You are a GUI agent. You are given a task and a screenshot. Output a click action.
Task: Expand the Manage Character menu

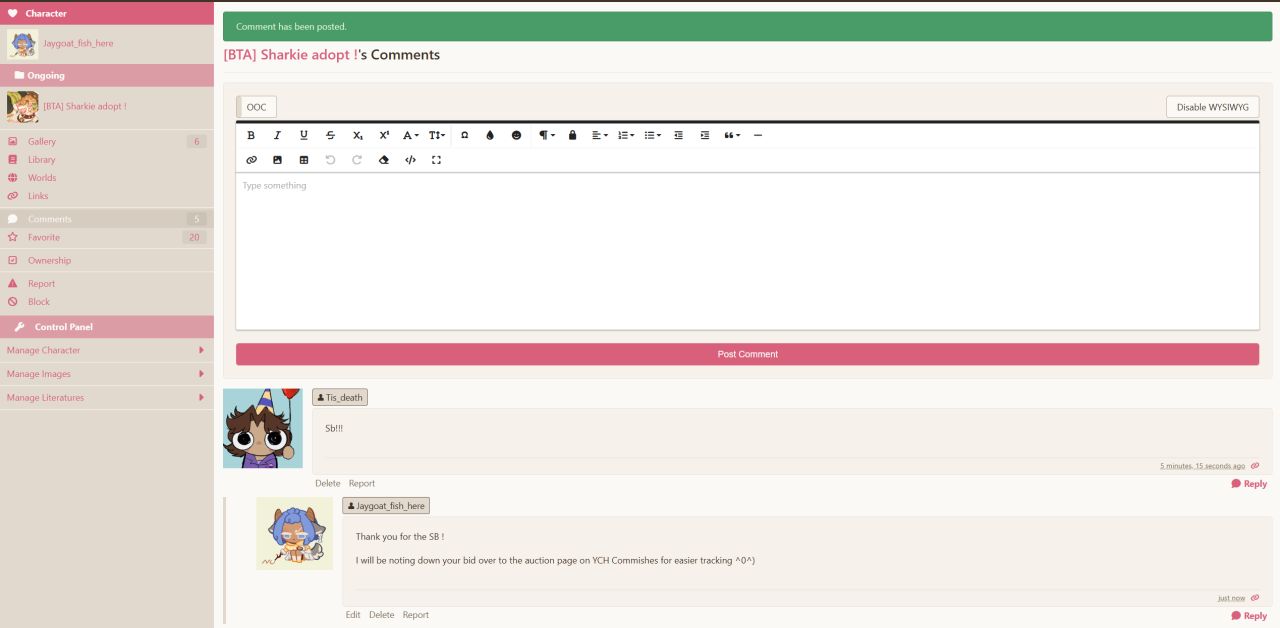(106, 350)
